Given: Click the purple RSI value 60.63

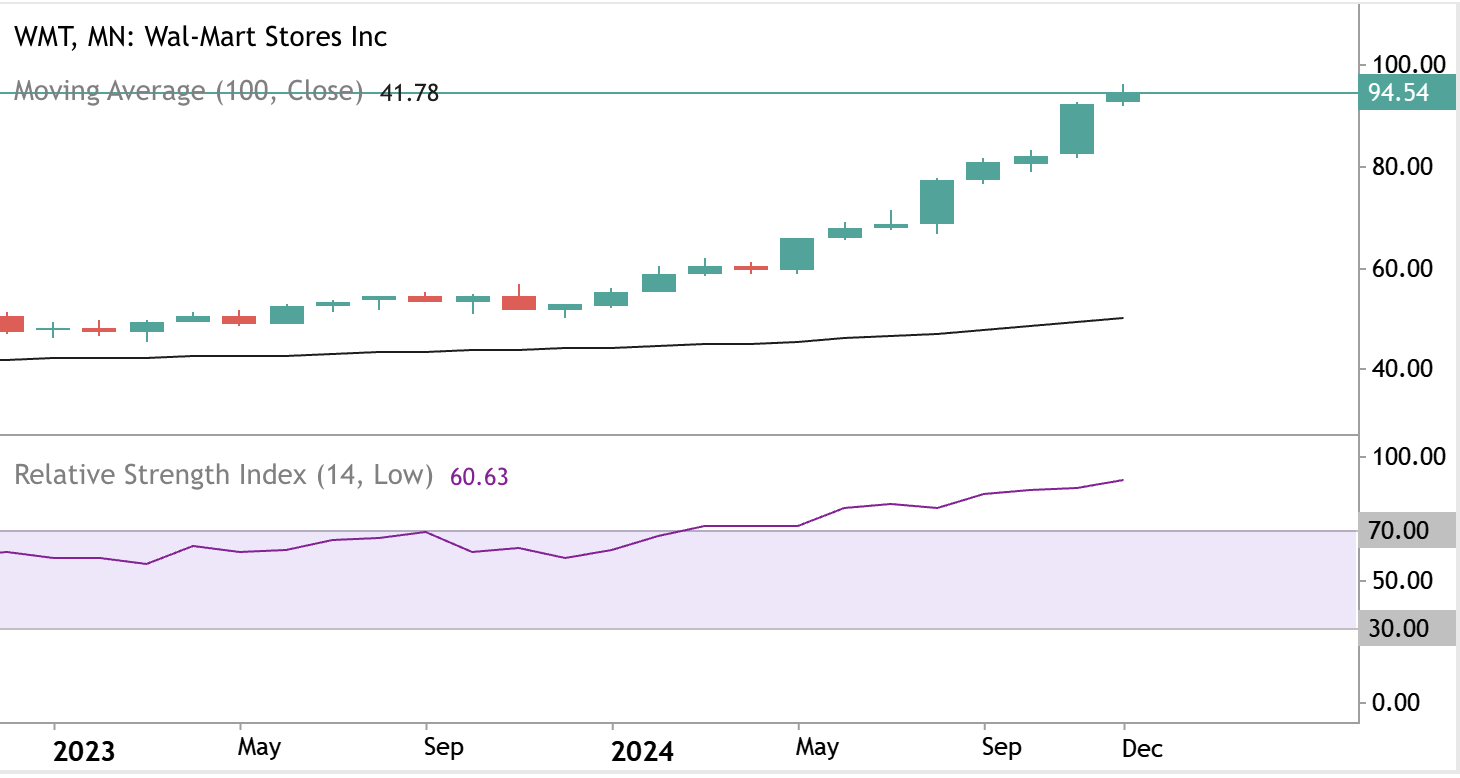Looking at the screenshot, I should (x=479, y=477).
